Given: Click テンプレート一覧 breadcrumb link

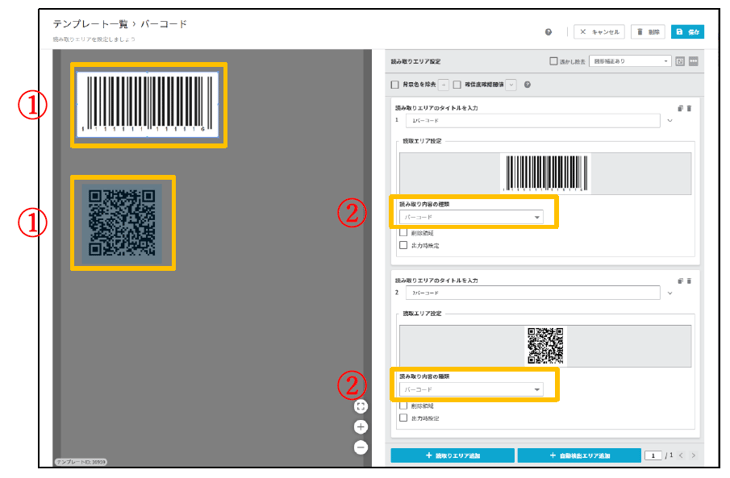Looking at the screenshot, I should [84, 24].
